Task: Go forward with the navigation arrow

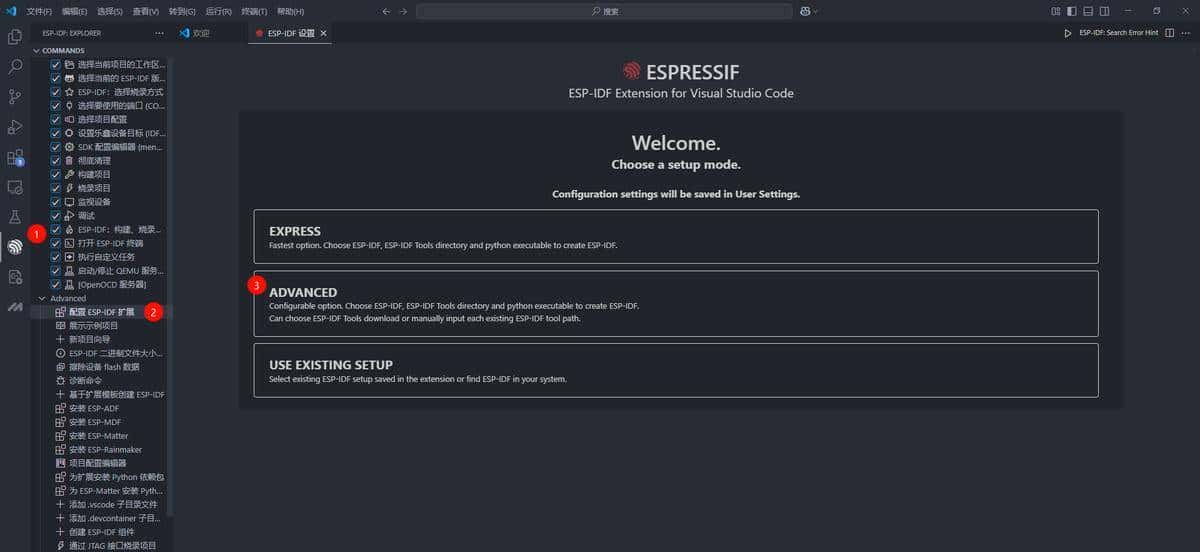Action: point(403,11)
